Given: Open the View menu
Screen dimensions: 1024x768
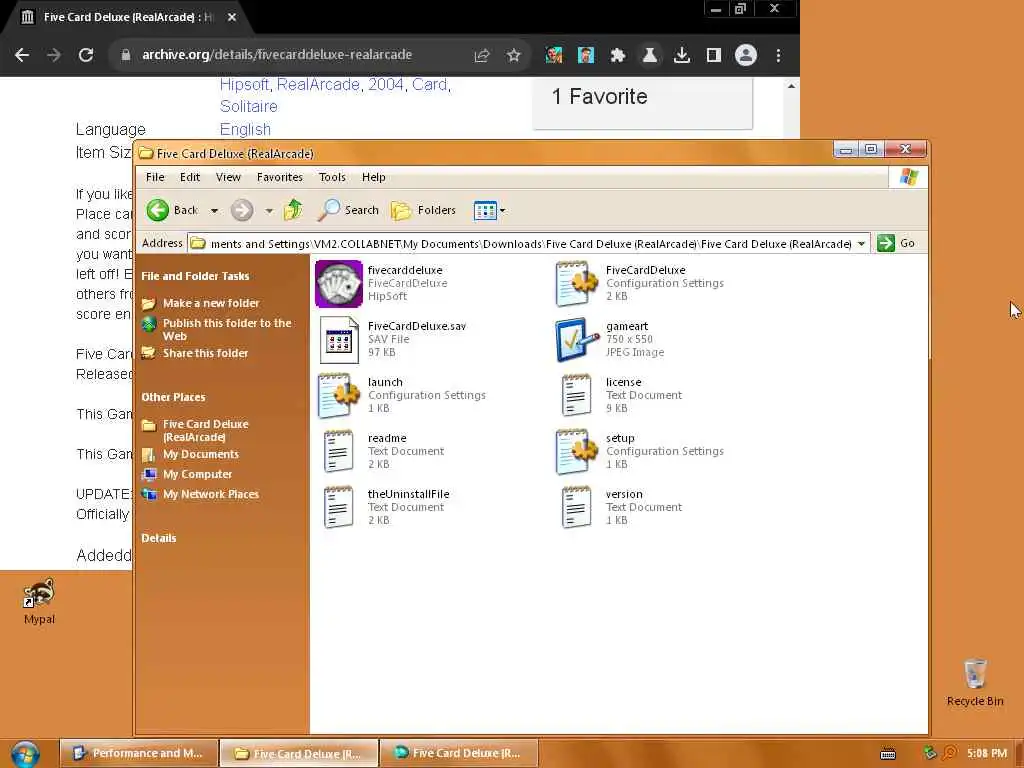Looking at the screenshot, I should click(229, 177).
